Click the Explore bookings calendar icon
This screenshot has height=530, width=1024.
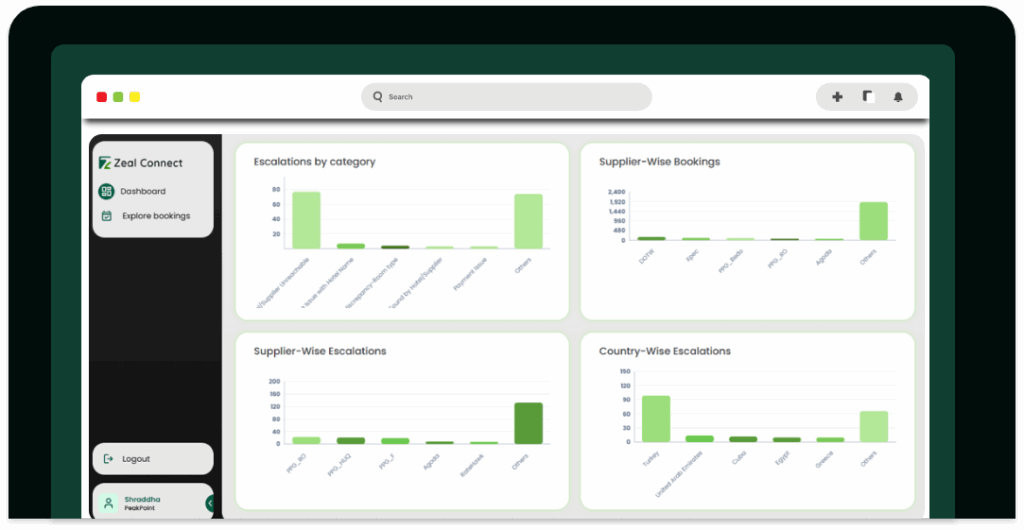point(106,216)
